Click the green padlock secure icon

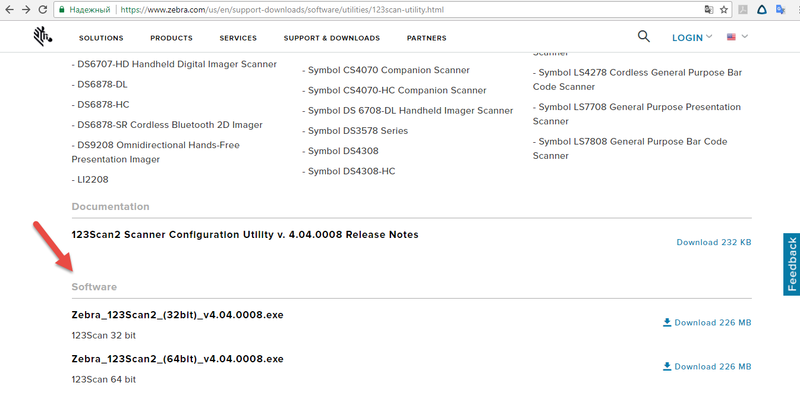(62, 9)
